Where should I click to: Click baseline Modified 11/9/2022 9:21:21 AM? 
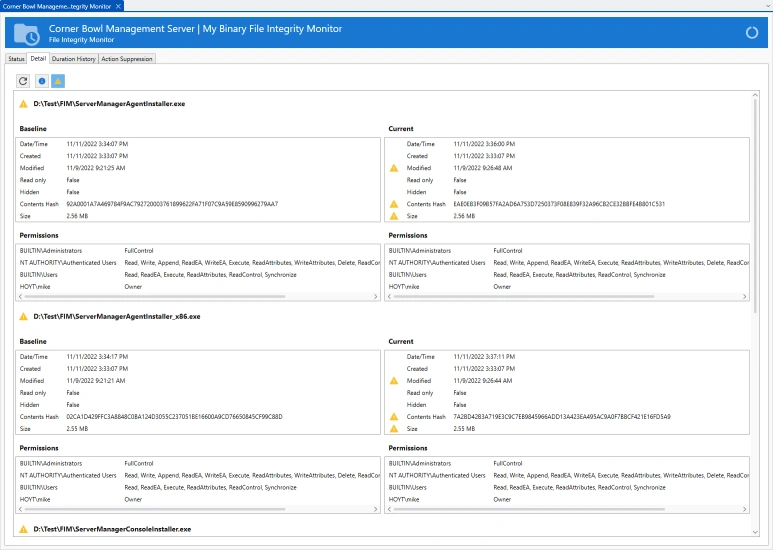tap(96, 381)
